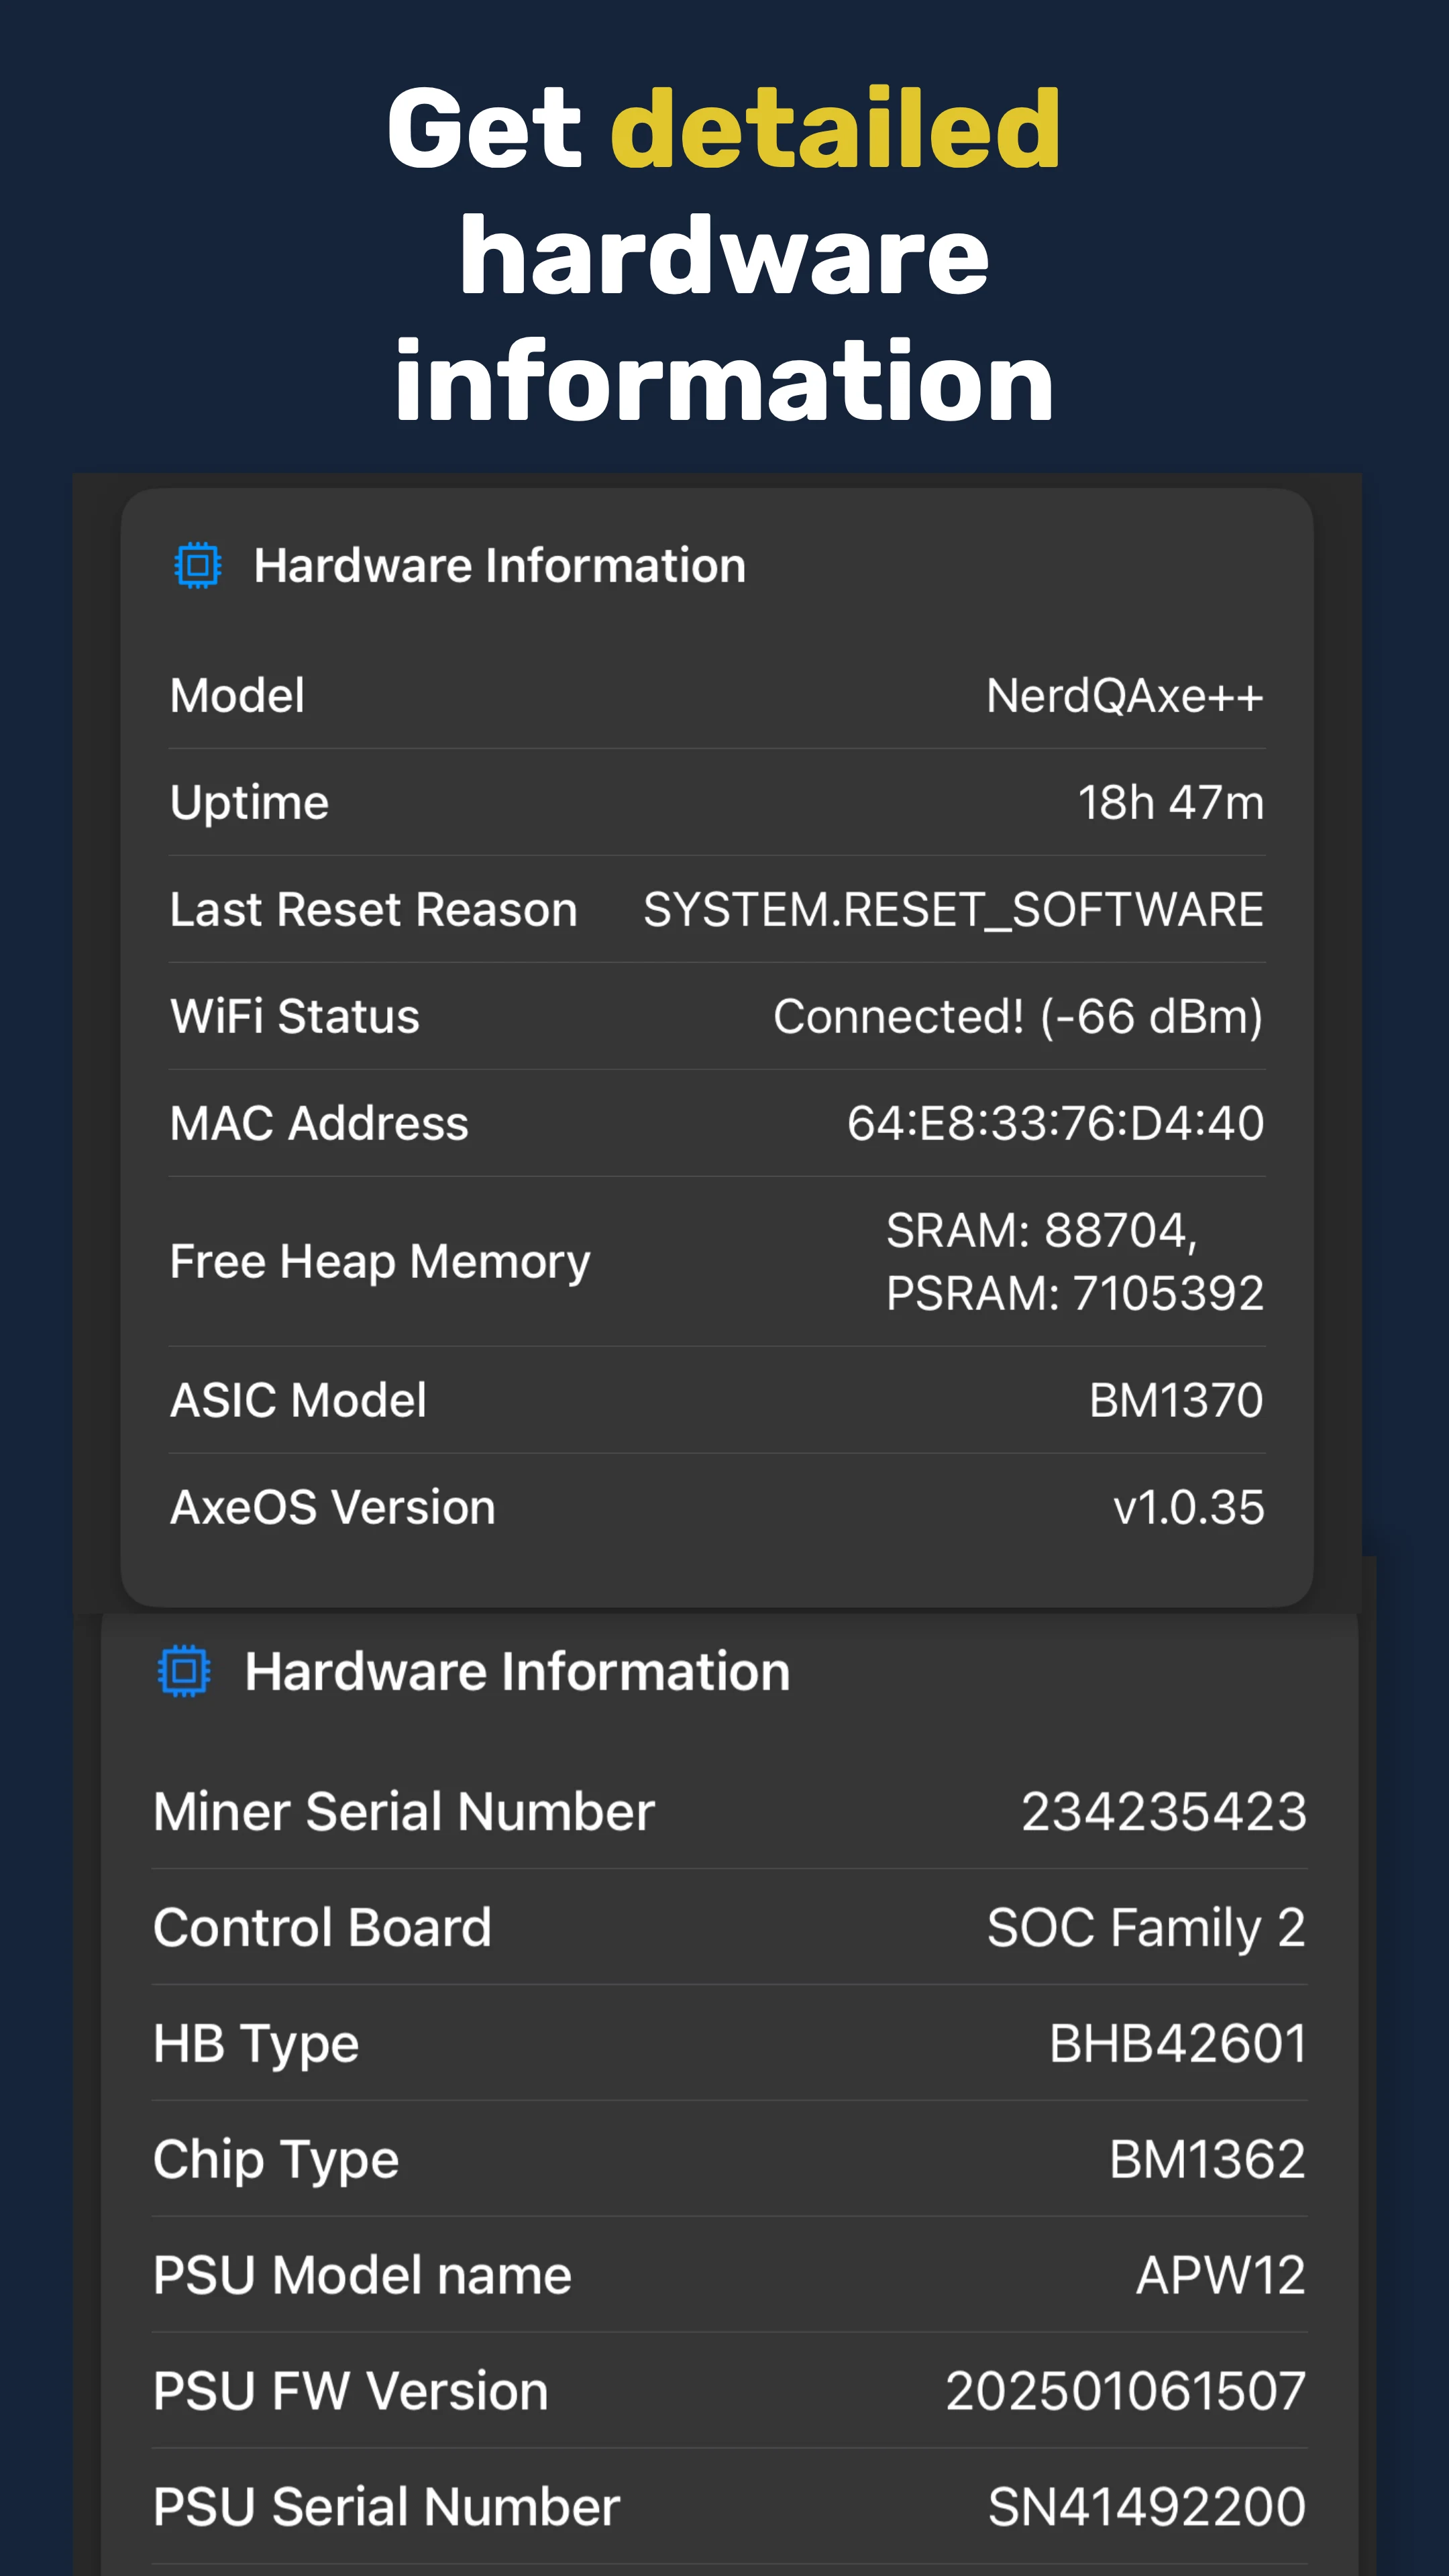This screenshot has height=2576, width=1449.
Task: Tap the lower Hardware Information heading
Action: (518, 1671)
